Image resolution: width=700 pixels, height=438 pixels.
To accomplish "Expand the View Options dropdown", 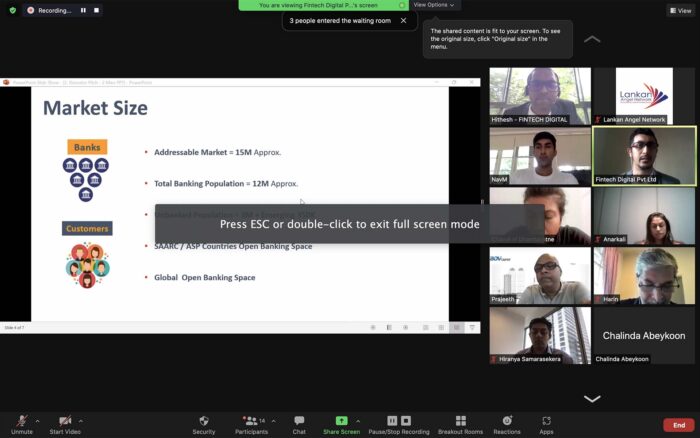I will tap(433, 5).
